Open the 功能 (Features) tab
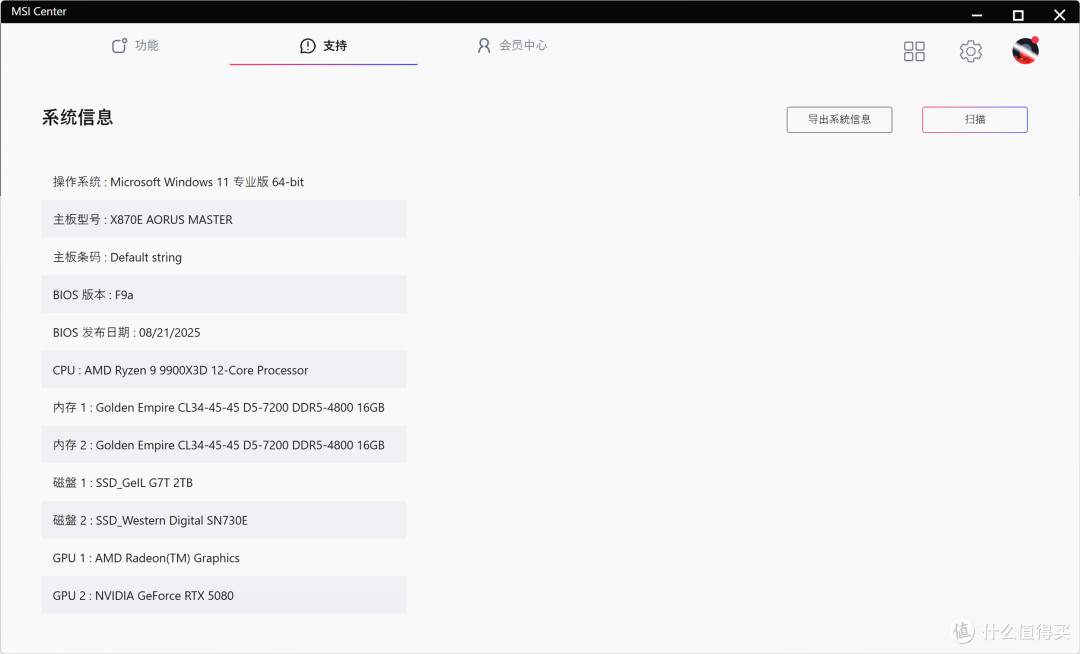 [x=135, y=45]
